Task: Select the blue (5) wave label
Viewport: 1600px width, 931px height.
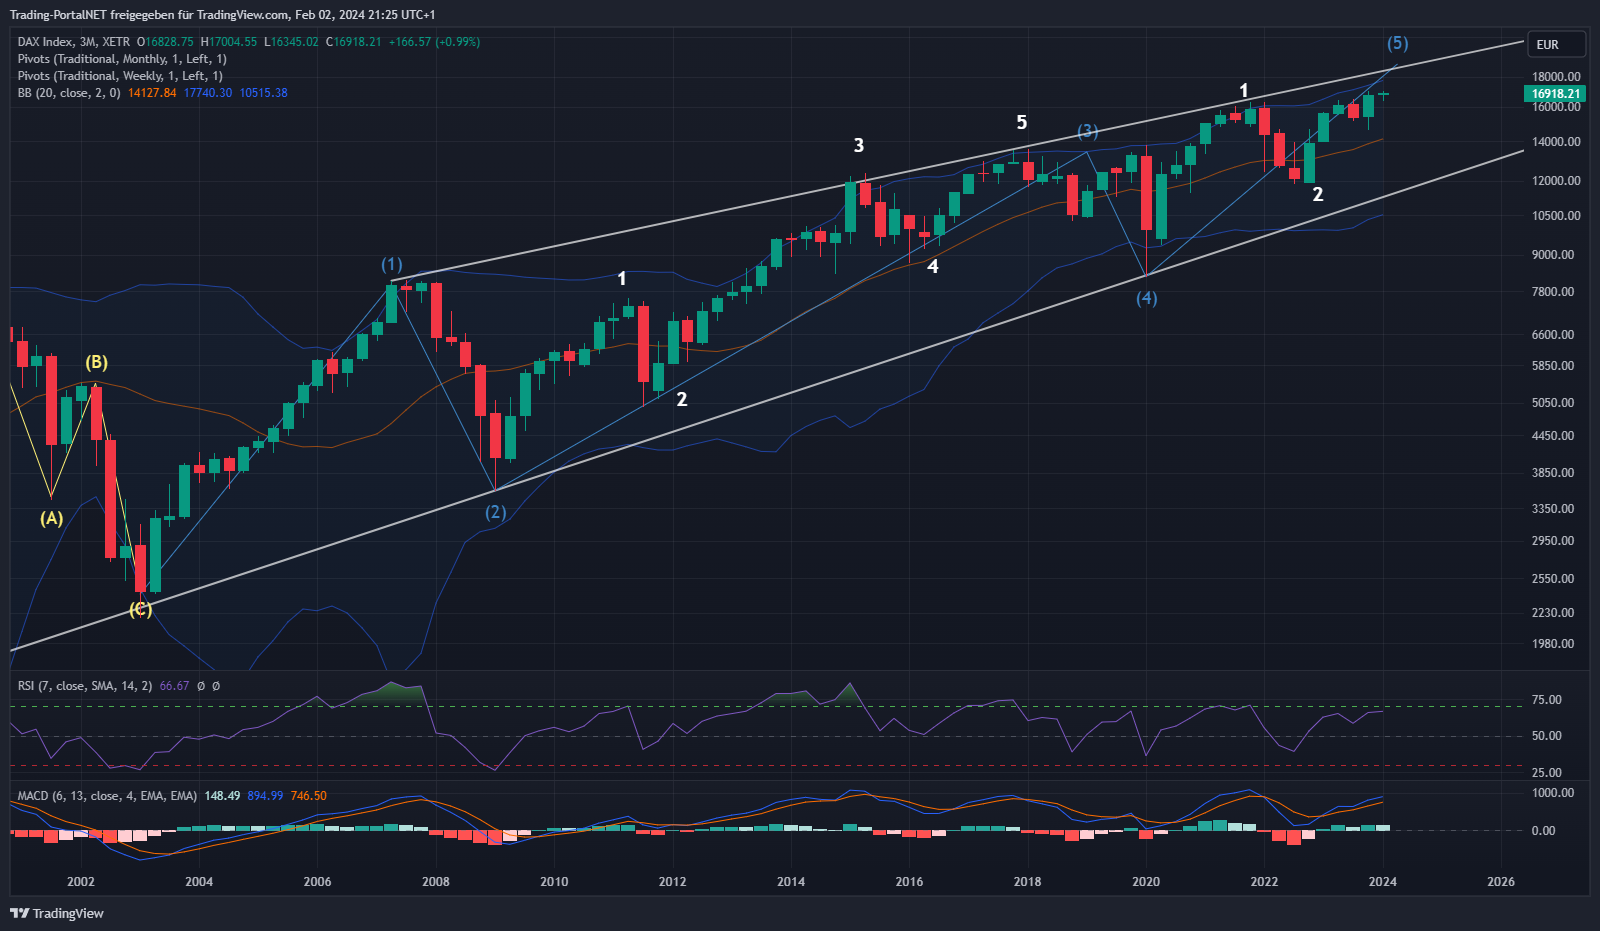Action: click(1397, 43)
